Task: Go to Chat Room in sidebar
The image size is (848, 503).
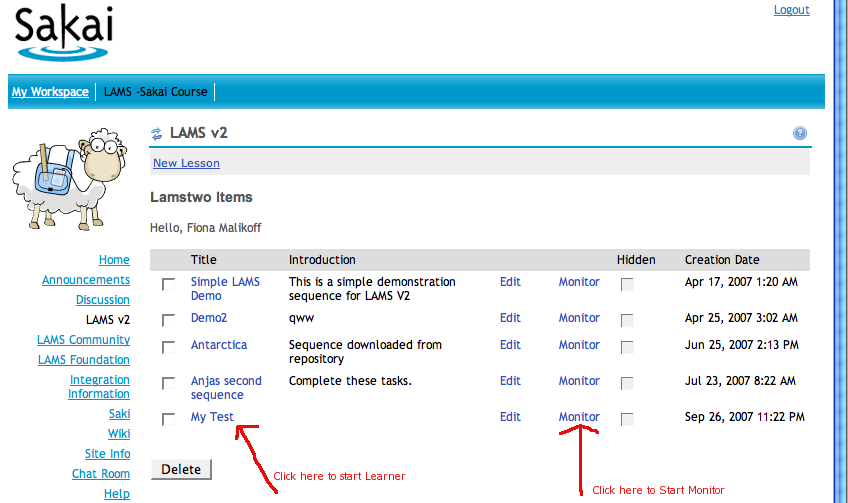Action: (101, 474)
